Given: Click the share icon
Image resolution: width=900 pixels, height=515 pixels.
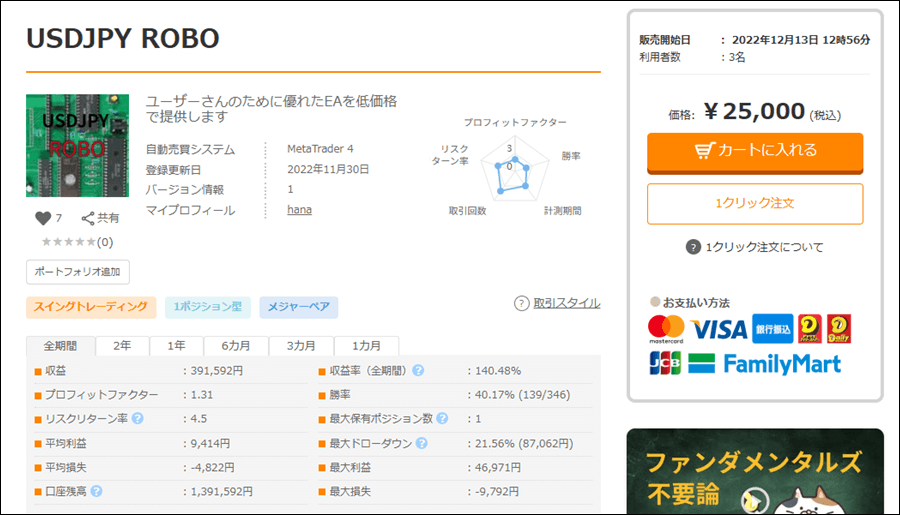Looking at the screenshot, I should 88,218.
